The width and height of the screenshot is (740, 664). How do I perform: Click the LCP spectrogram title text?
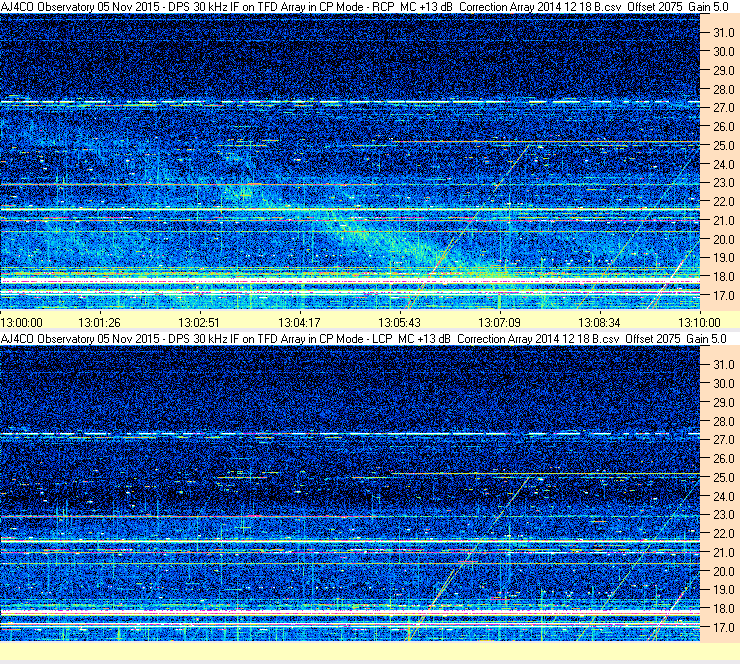click(x=363, y=339)
